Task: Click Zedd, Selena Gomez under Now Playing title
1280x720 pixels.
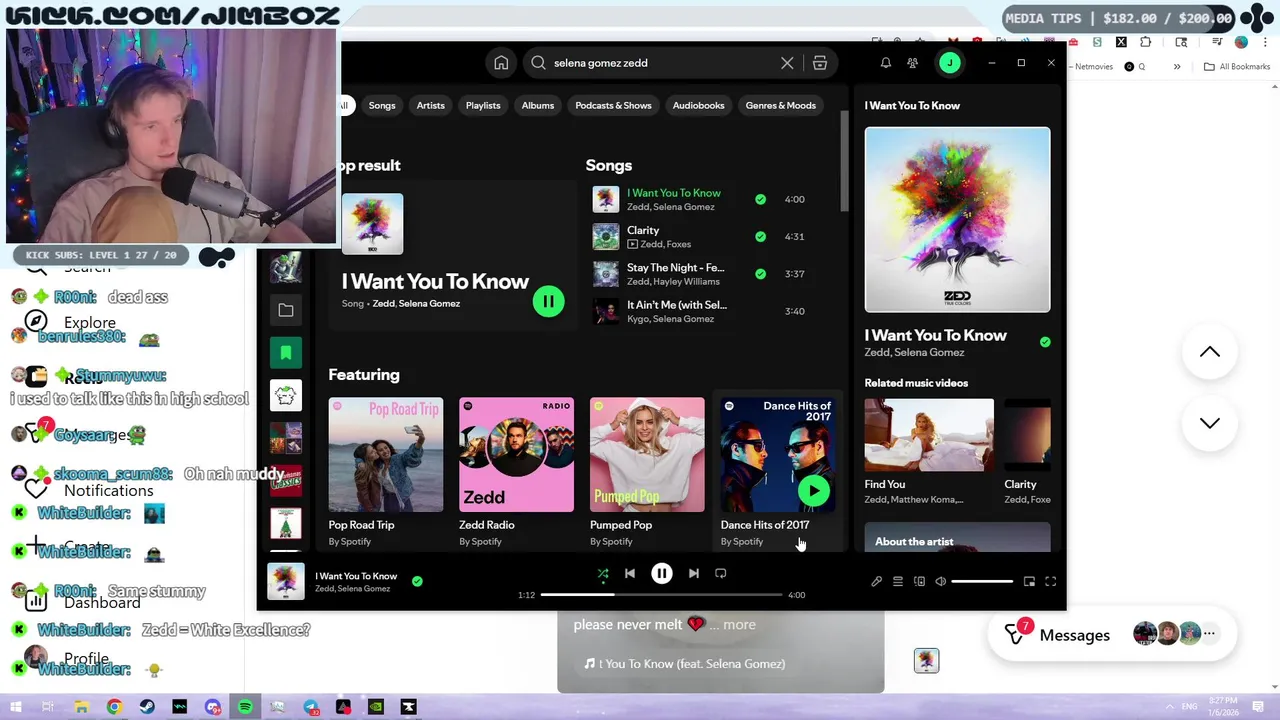Action: tap(914, 352)
